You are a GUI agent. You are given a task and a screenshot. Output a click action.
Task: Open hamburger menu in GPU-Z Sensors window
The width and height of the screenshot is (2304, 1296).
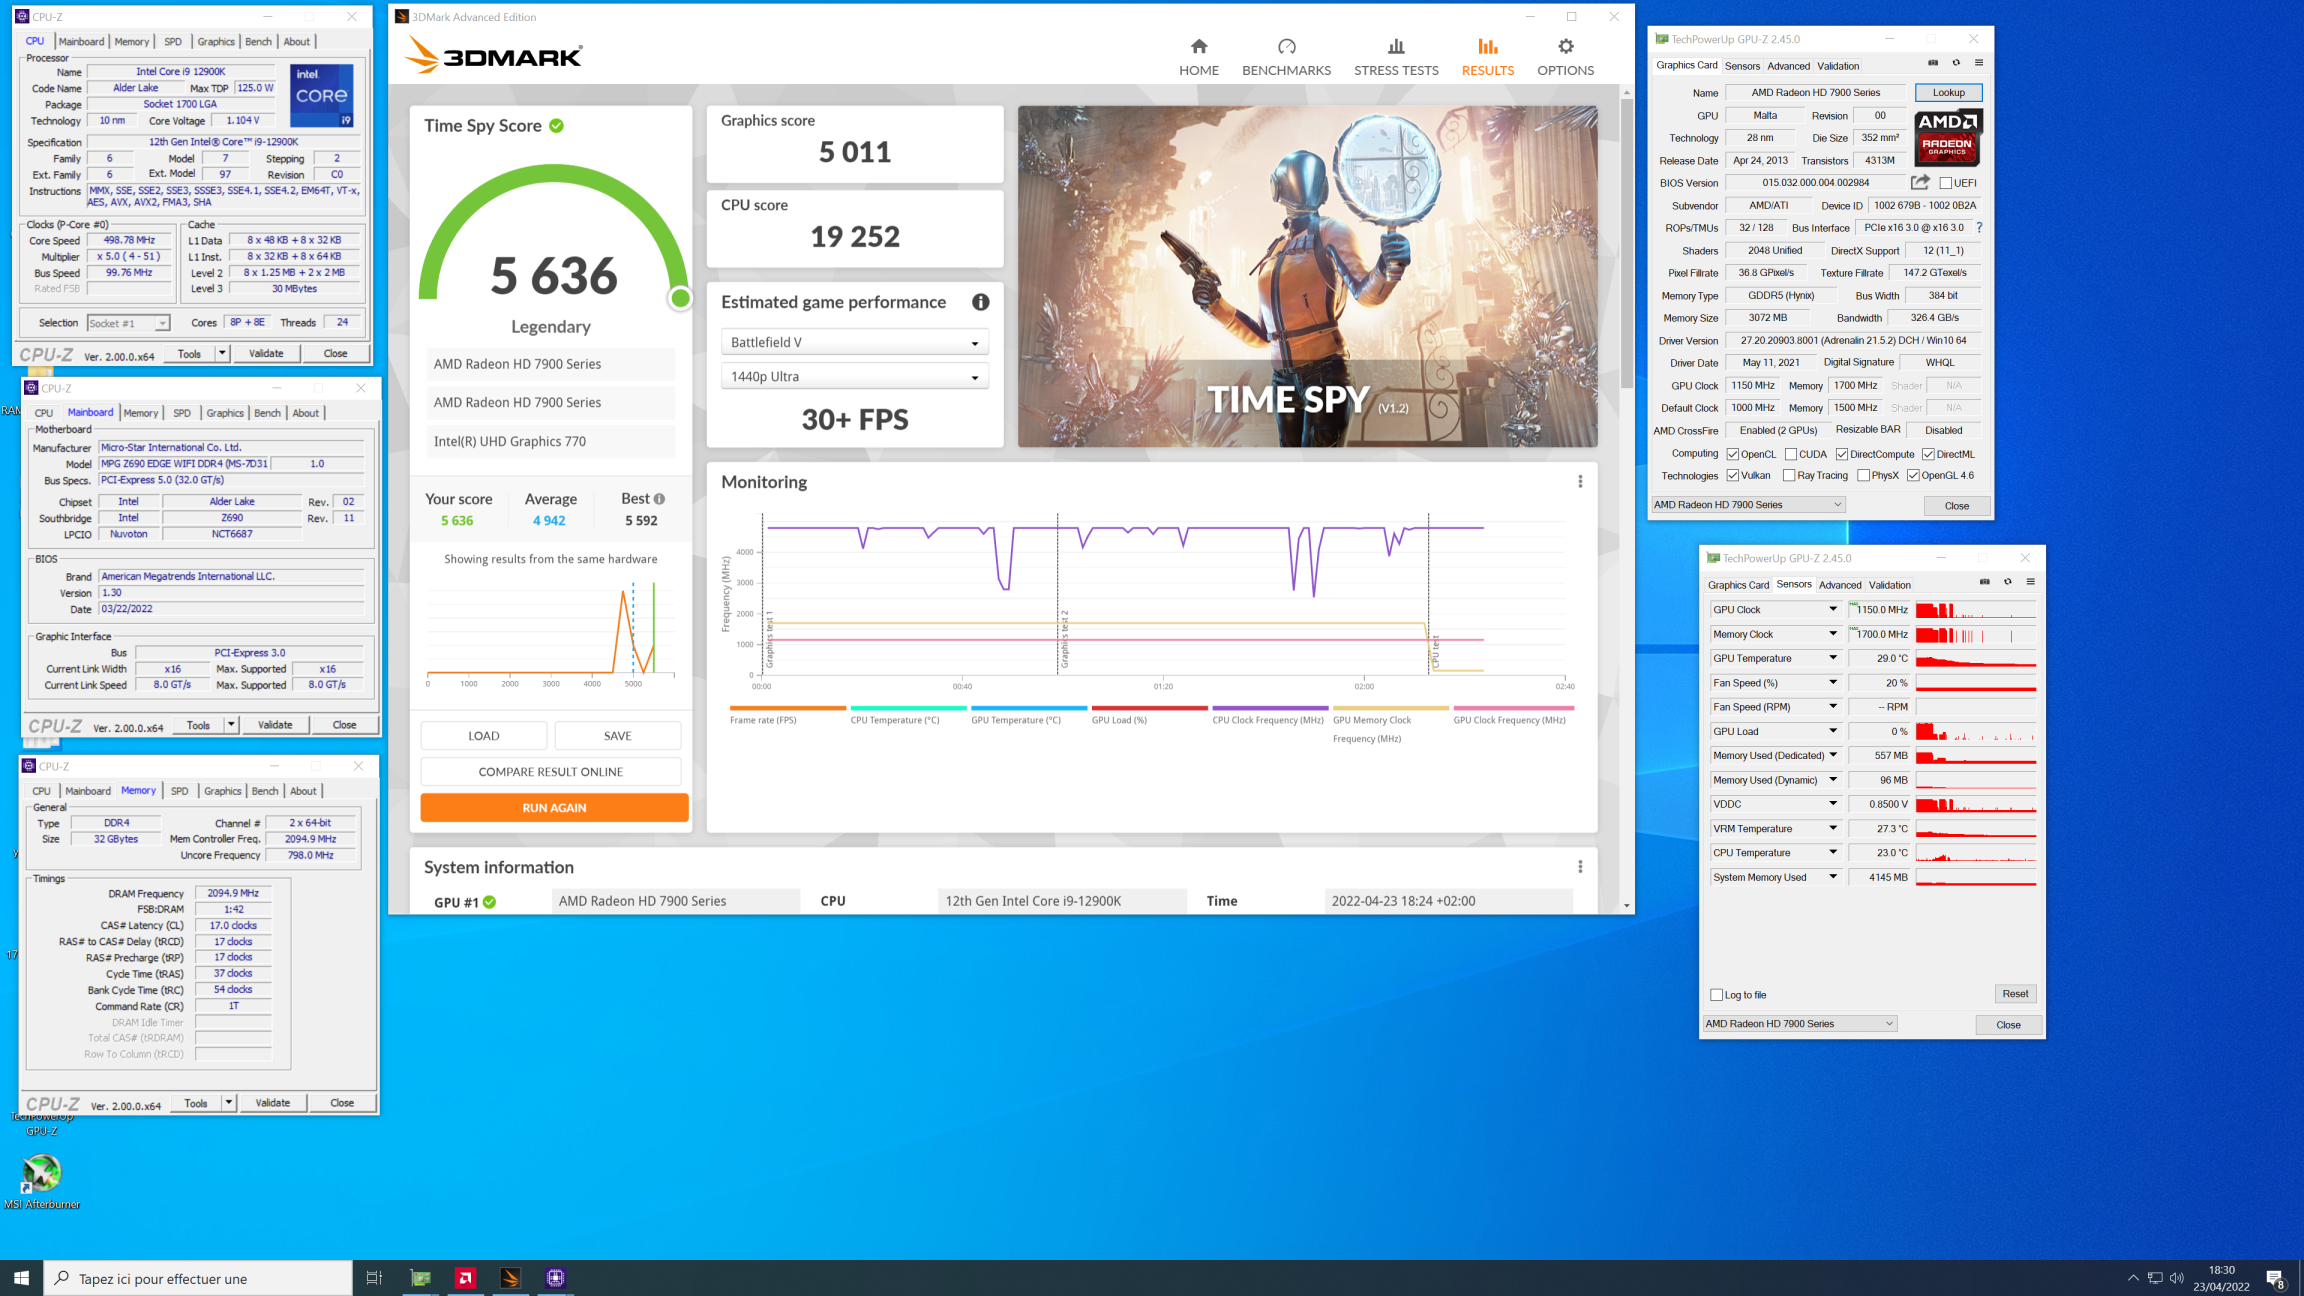(2030, 582)
